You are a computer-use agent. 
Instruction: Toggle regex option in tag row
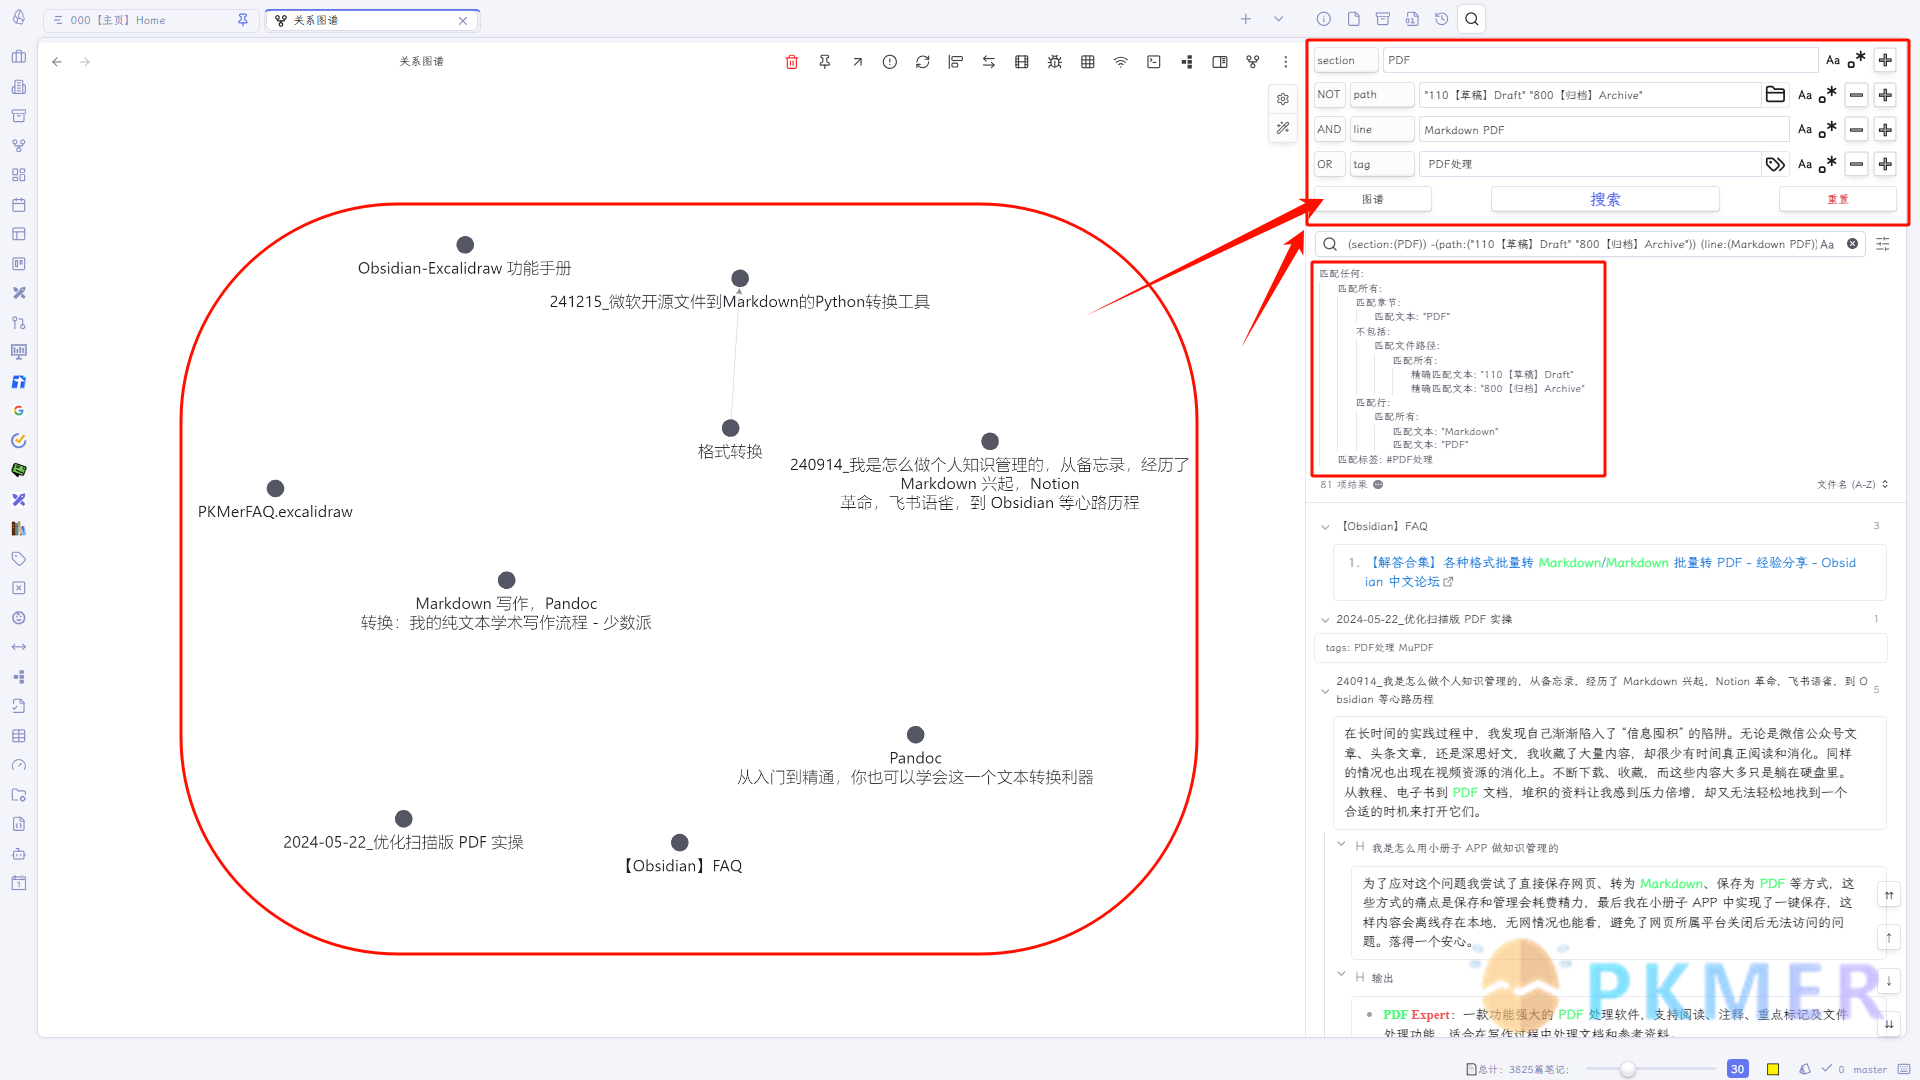coord(1828,164)
